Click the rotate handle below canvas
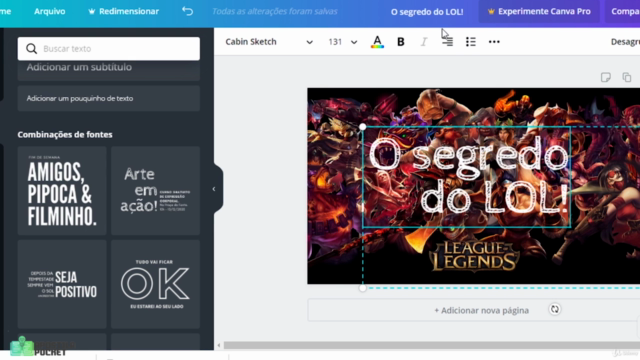This screenshot has width=640, height=360. (x=555, y=309)
